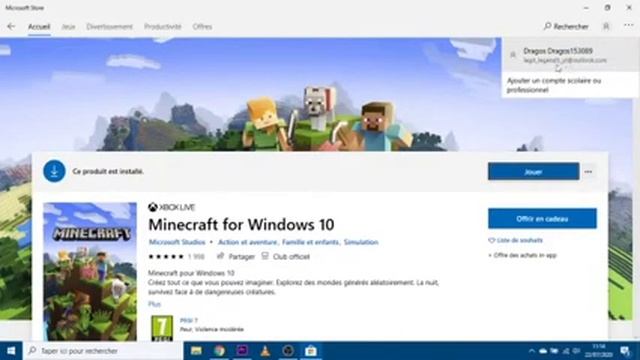Open File Explorer from taskbar
The image size is (640, 360).
click(x=196, y=351)
